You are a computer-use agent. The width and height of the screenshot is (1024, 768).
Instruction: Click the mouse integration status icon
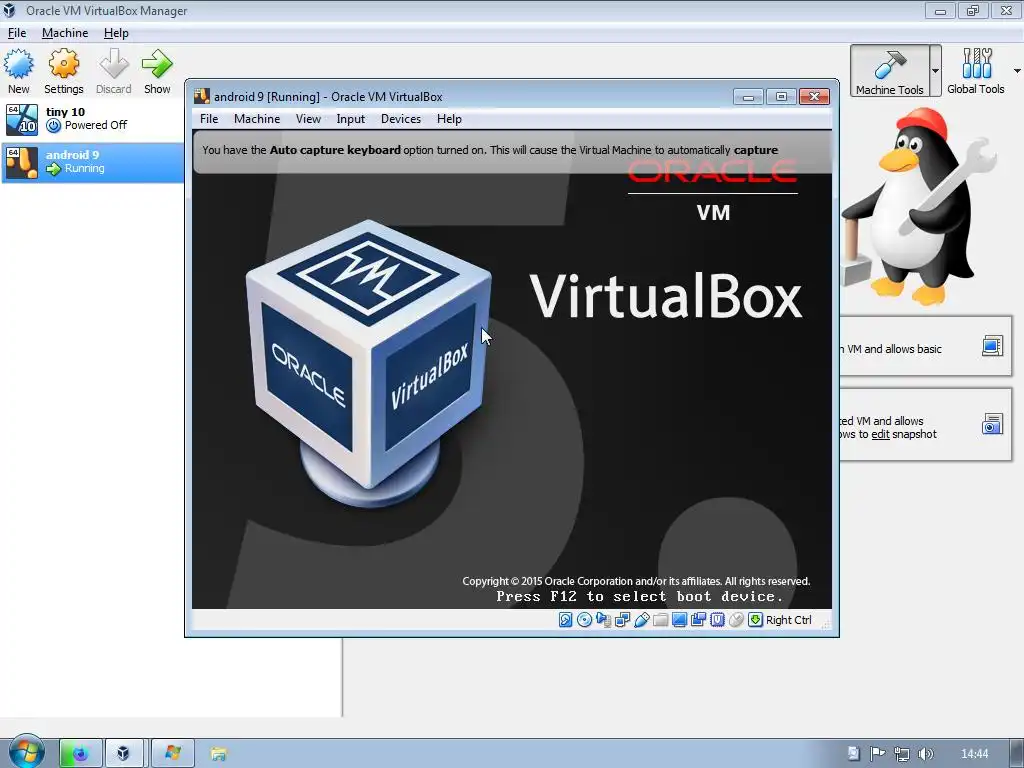coord(736,620)
